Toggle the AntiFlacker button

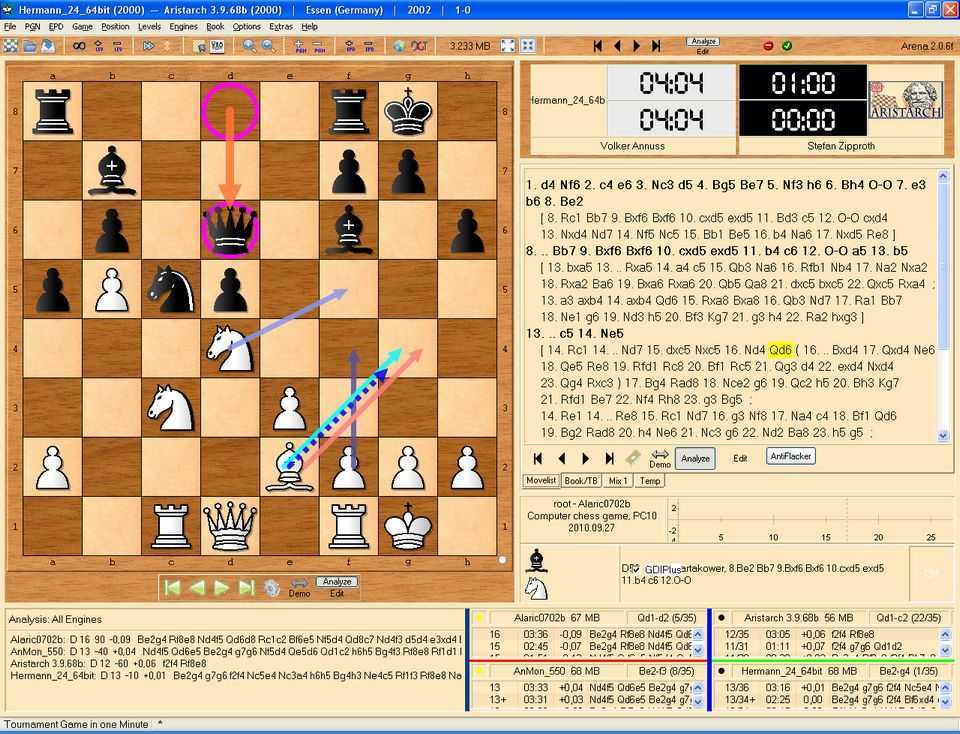[791, 456]
